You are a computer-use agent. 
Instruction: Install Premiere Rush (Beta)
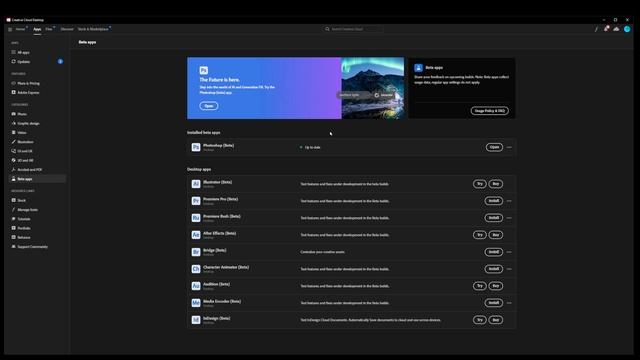[493, 218]
